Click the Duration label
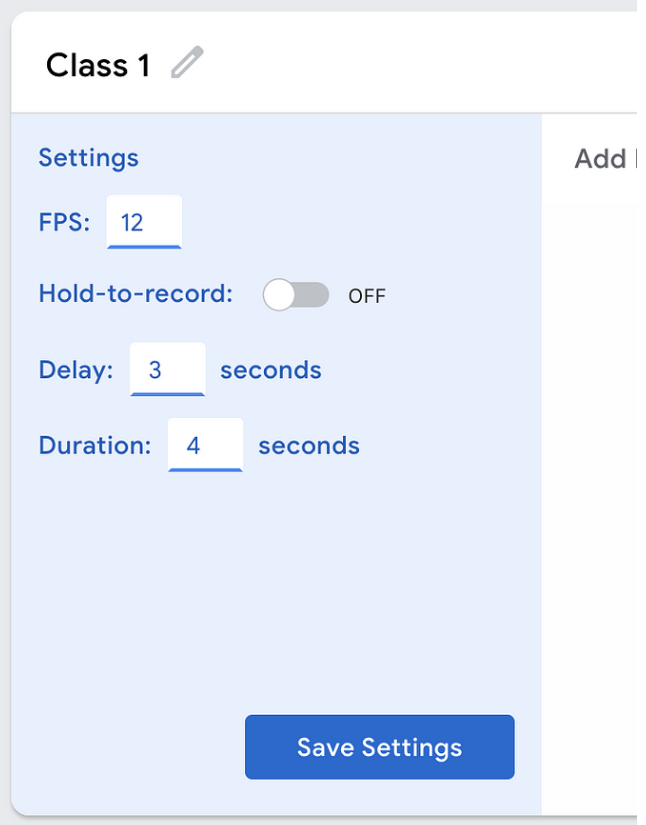Screen dimensions: 646x825 click(x=95, y=445)
